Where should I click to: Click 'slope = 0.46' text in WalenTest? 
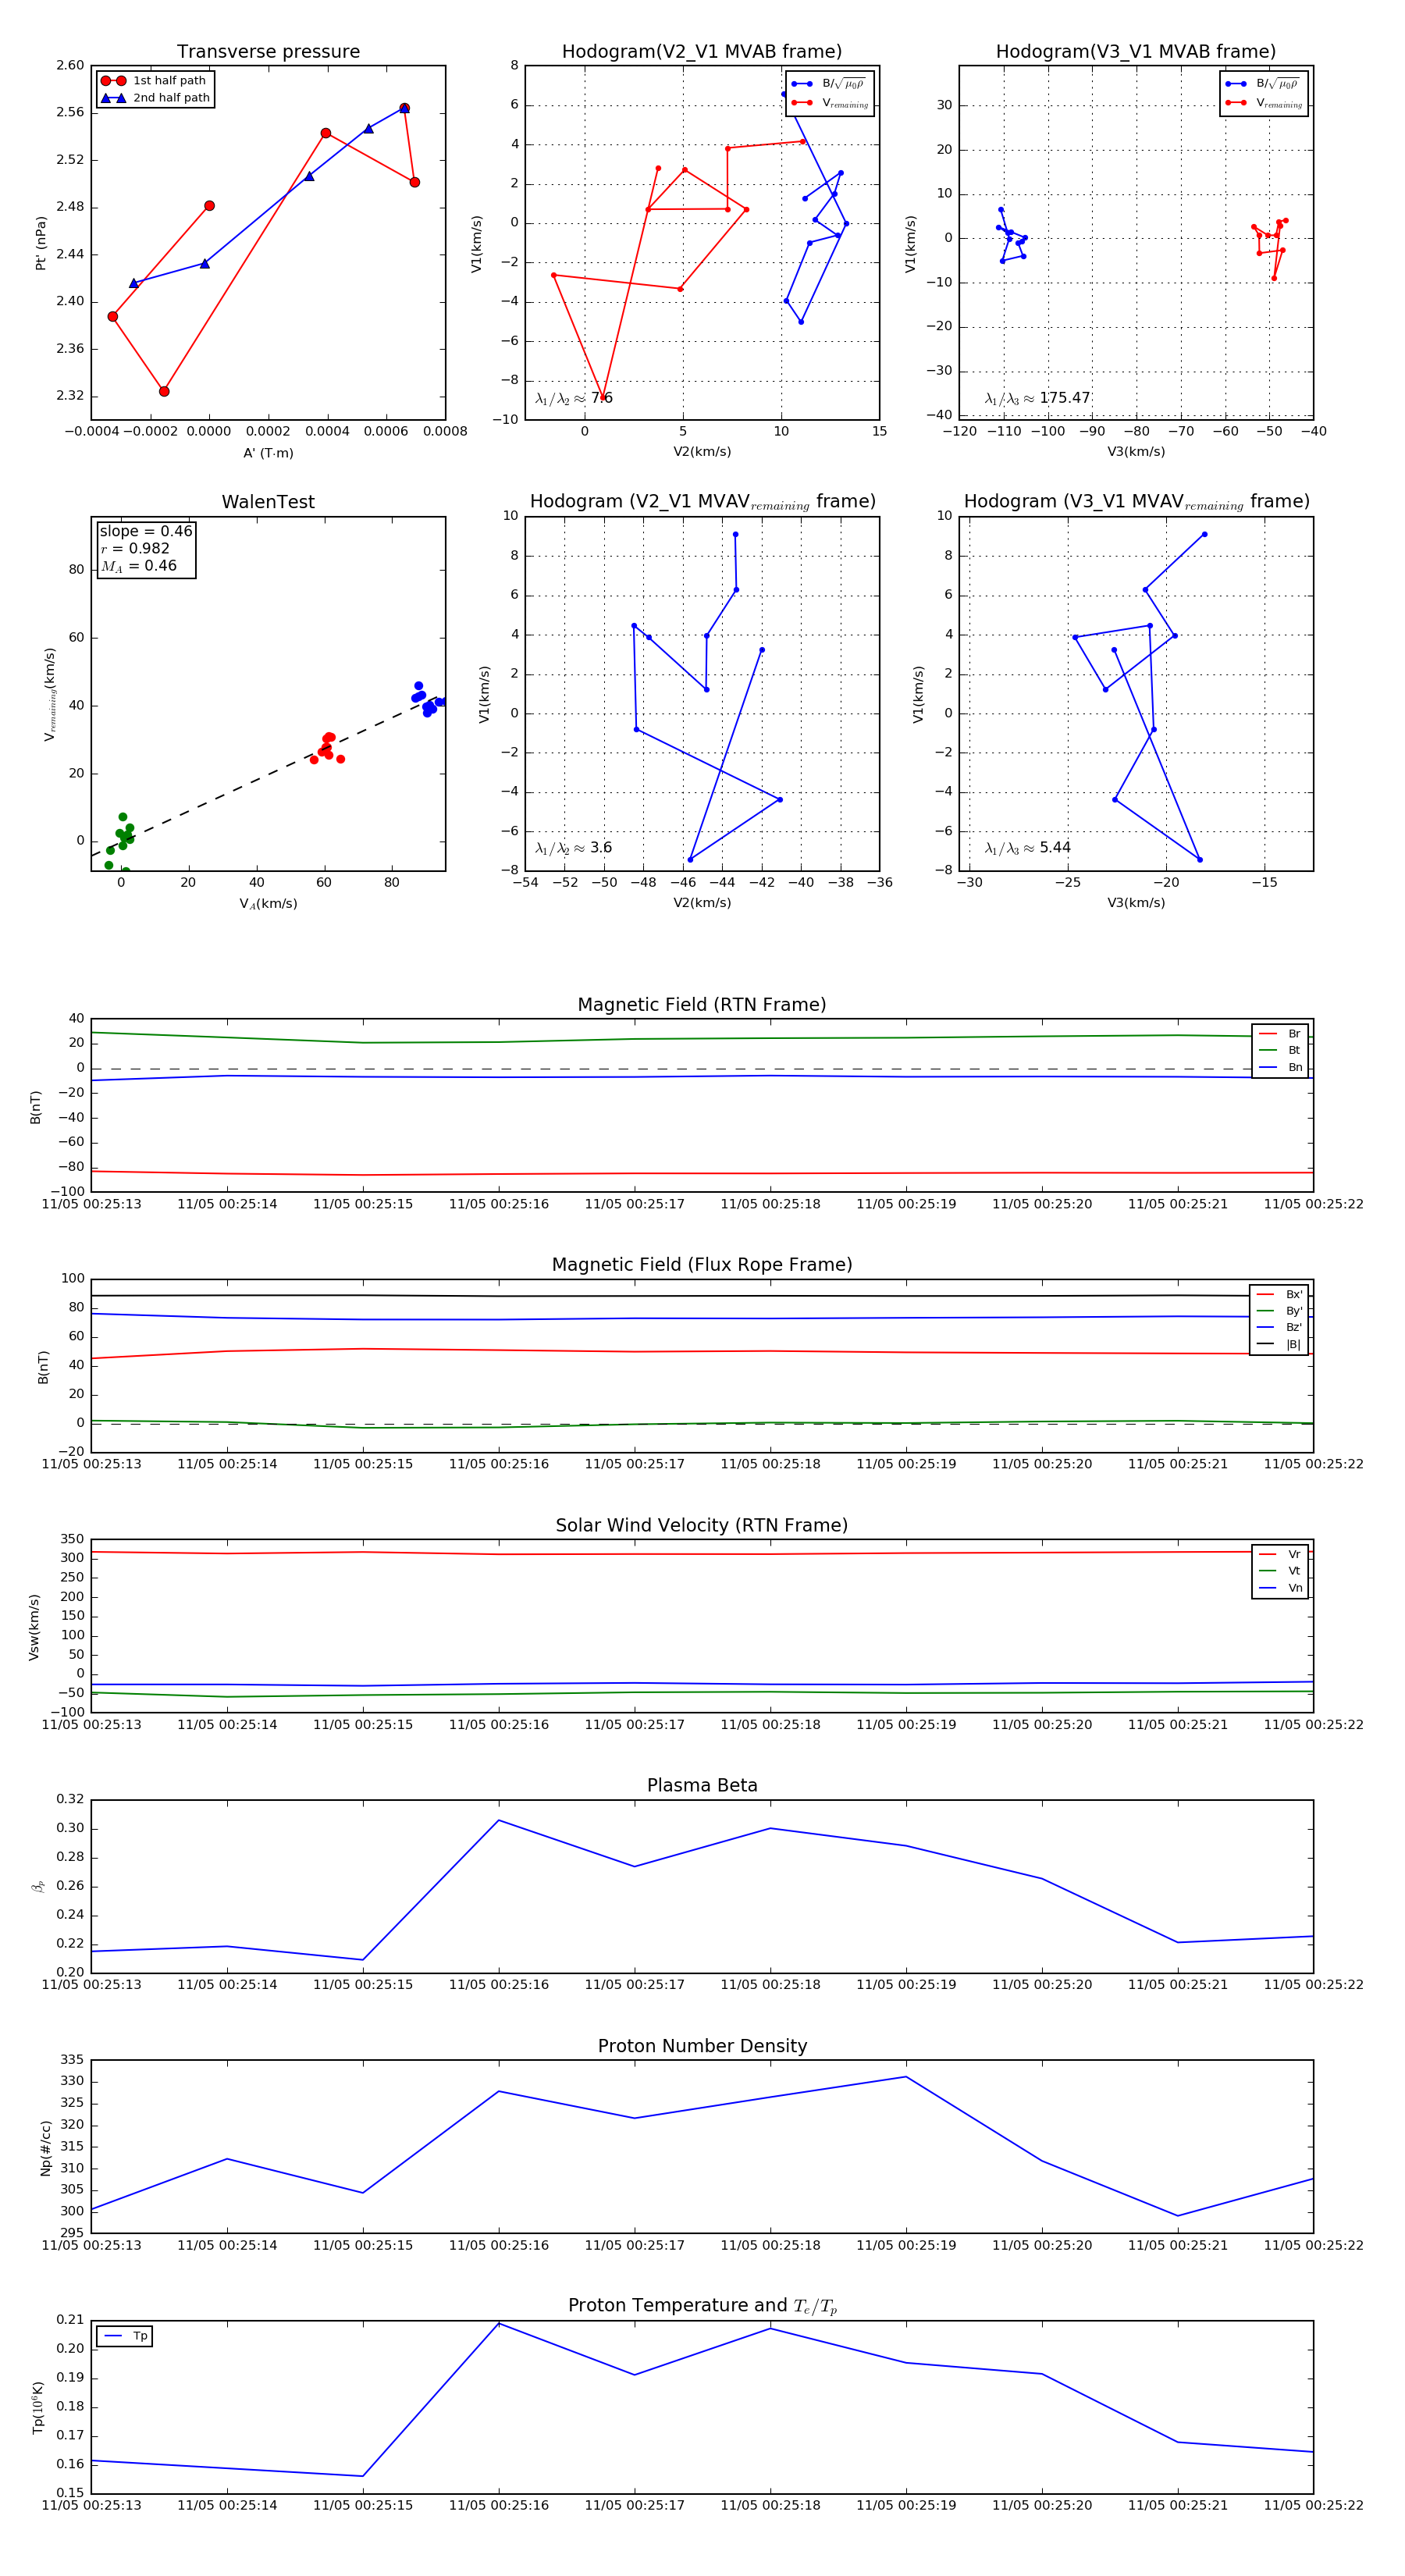point(146,531)
